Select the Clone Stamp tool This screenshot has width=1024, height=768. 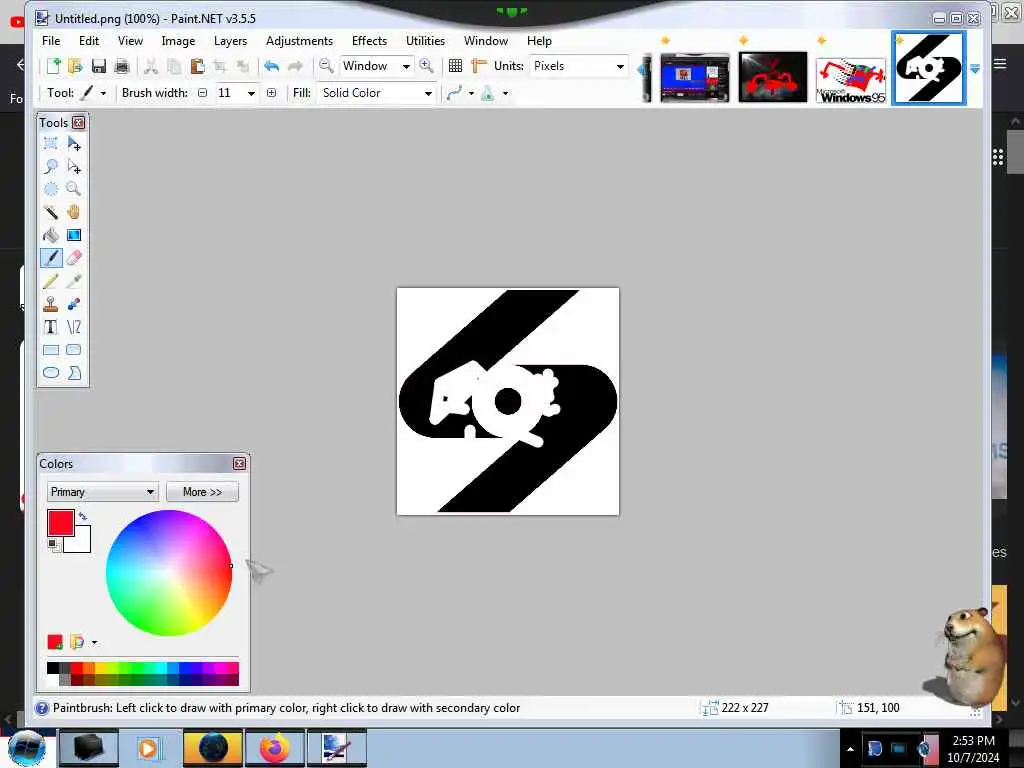[50, 304]
